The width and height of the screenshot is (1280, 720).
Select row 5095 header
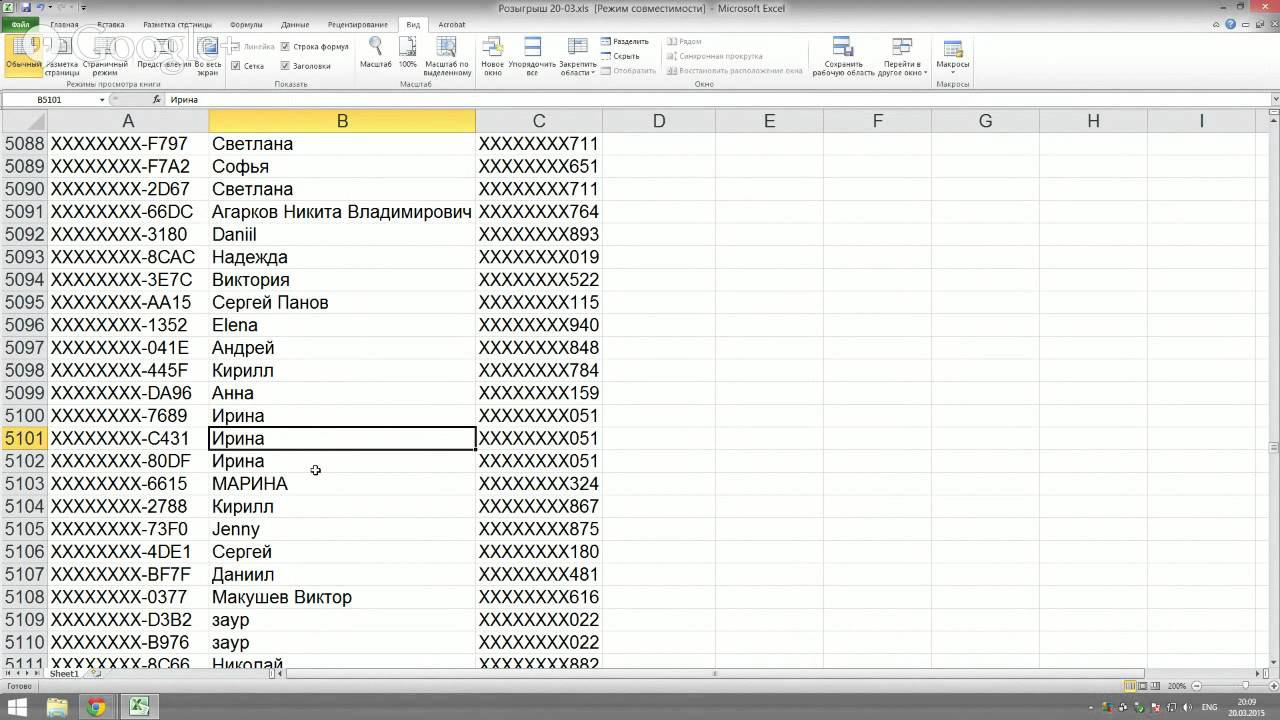(24, 302)
